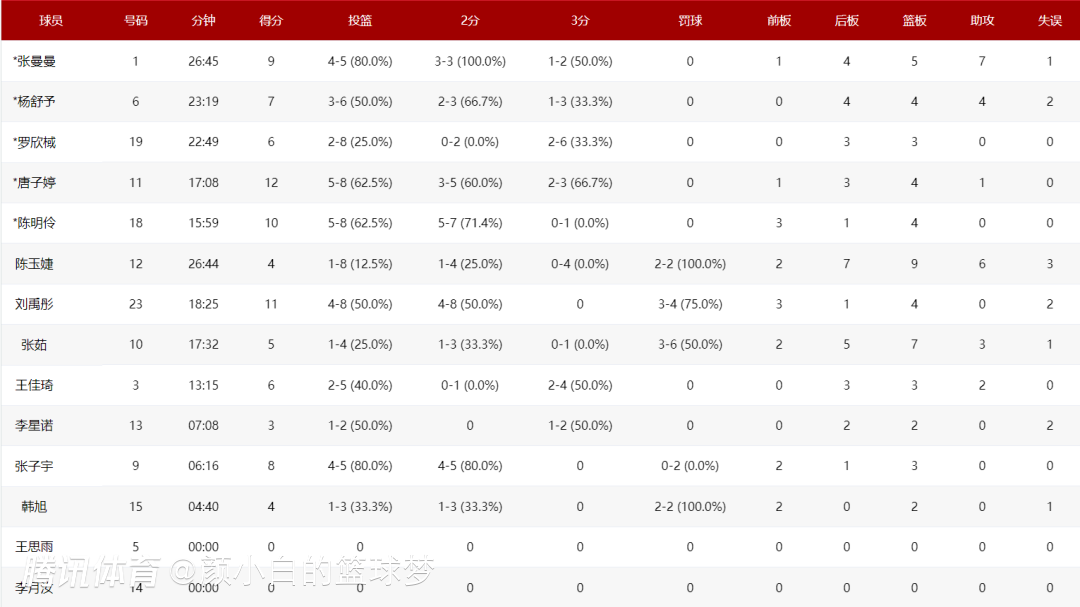Sort by the 篮板 column header
1080x607 pixels.
[x=914, y=20]
